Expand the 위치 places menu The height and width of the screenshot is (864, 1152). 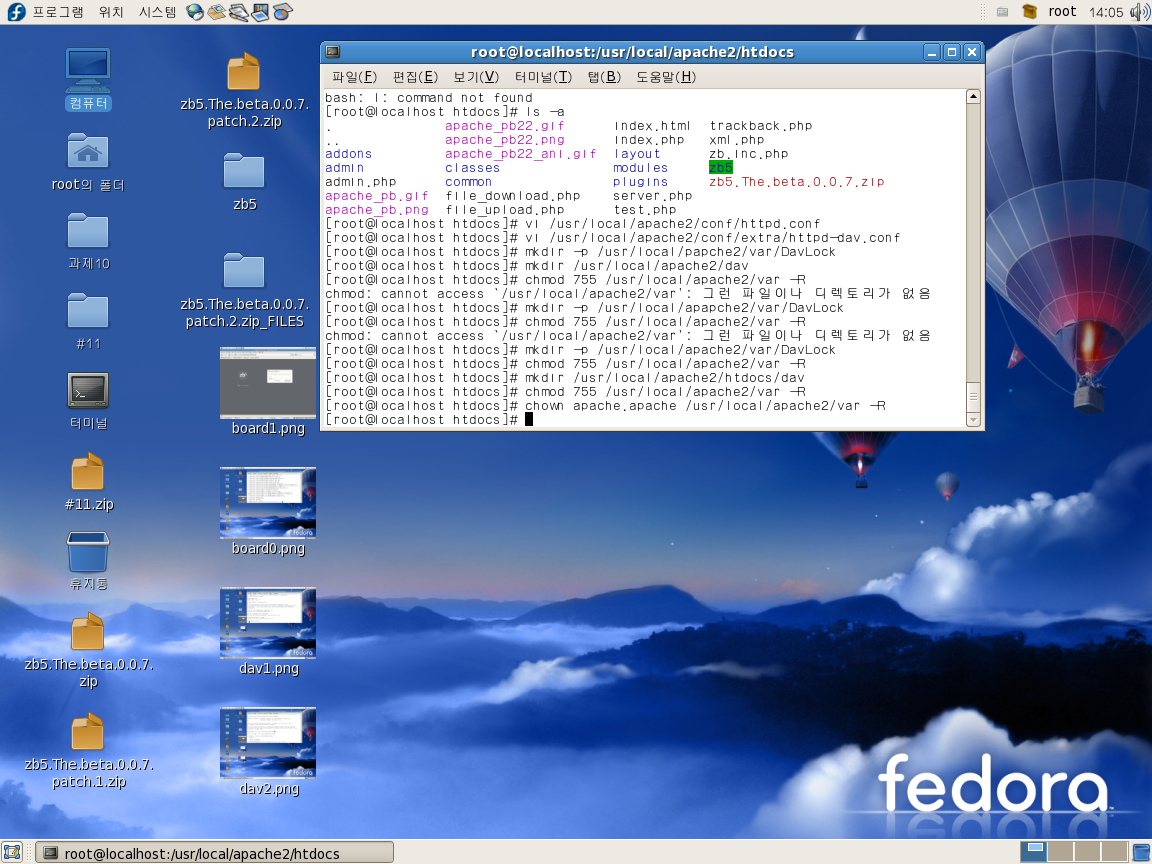[111, 12]
